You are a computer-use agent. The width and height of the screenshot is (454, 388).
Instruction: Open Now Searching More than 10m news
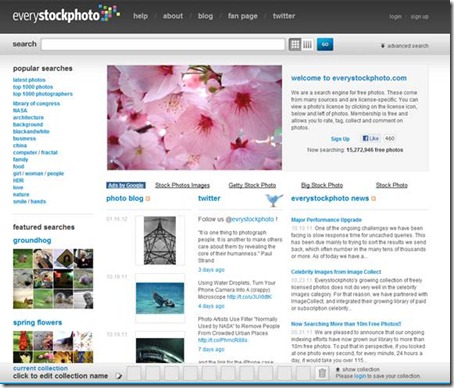click(346, 324)
